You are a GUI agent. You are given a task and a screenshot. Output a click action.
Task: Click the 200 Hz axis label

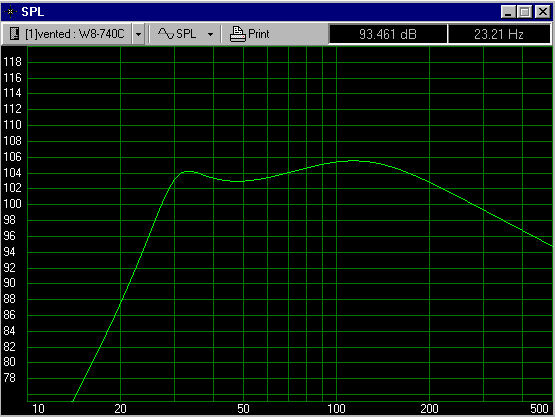pos(429,409)
